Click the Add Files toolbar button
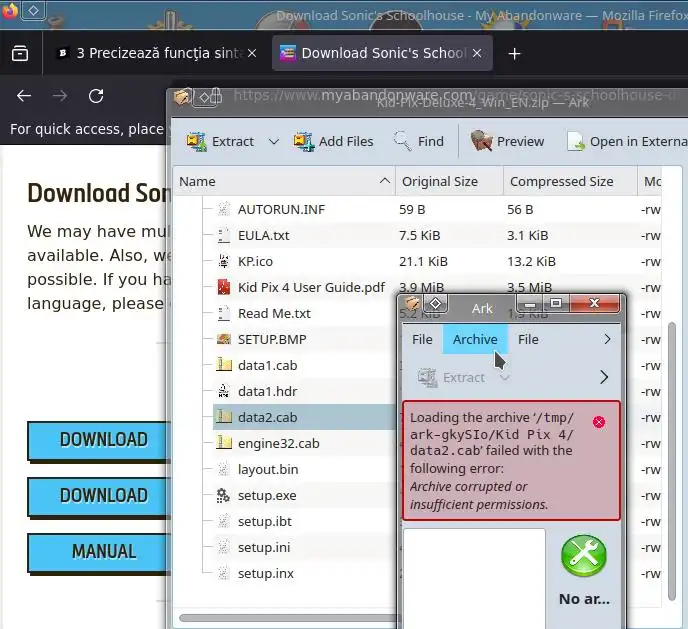Image resolution: width=688 pixels, height=629 pixels. click(333, 141)
